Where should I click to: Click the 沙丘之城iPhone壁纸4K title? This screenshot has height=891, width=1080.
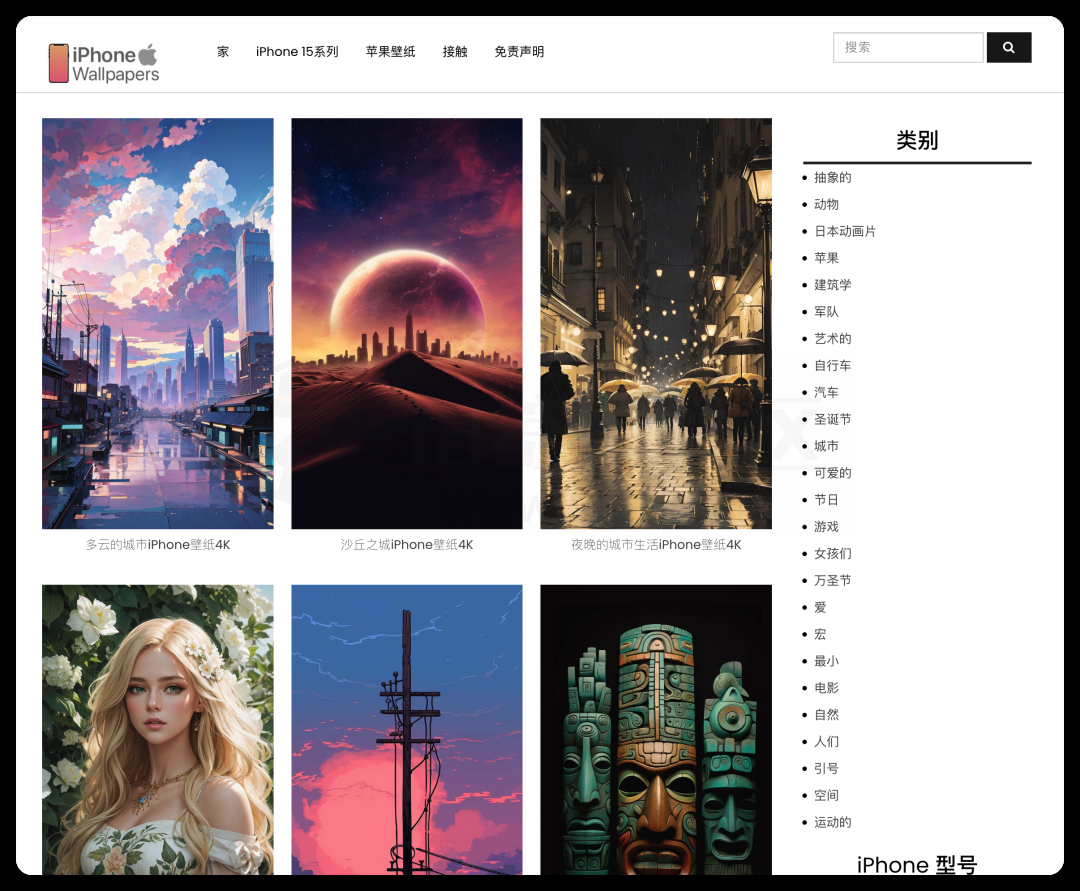coord(407,545)
